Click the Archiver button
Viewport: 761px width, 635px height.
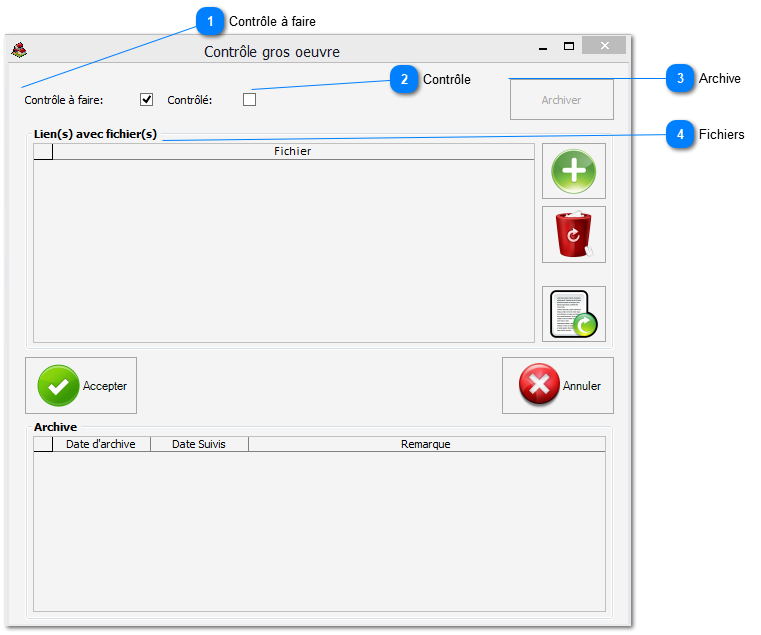(561, 100)
